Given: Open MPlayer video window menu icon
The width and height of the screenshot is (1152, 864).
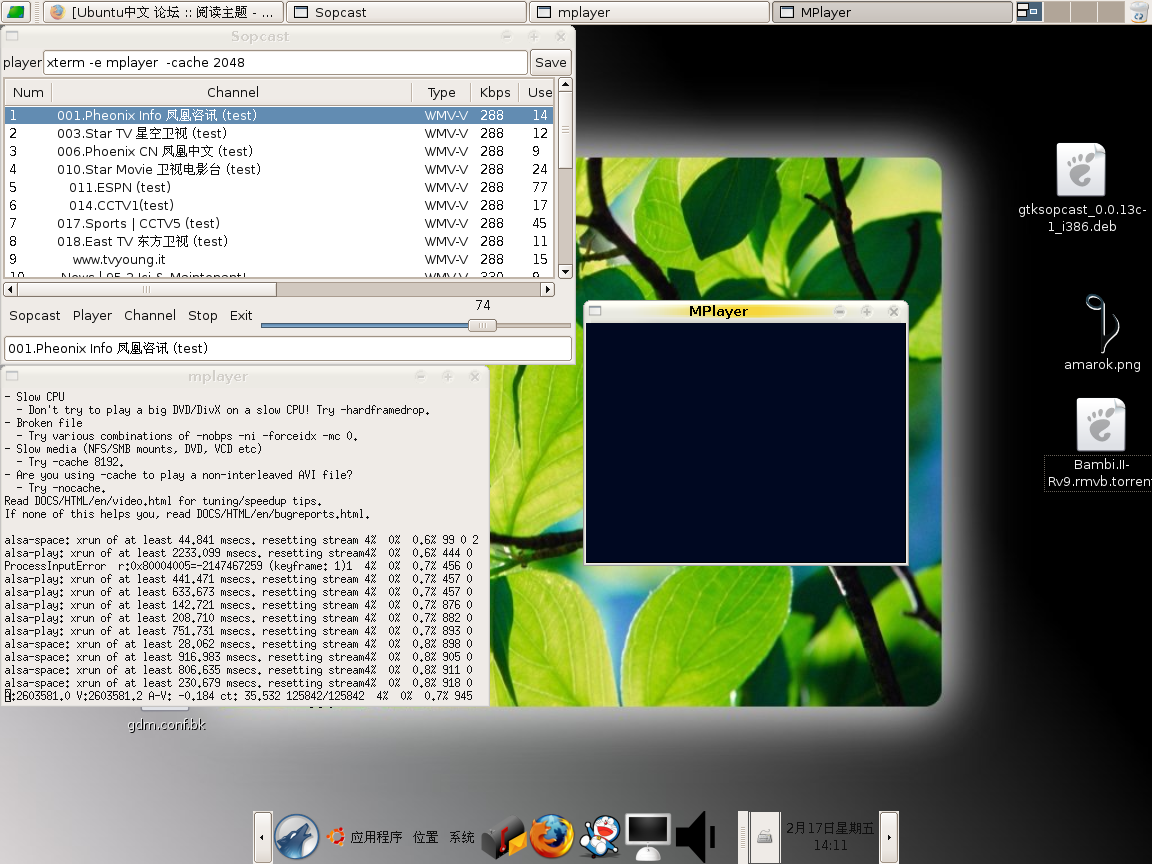Looking at the screenshot, I should click(595, 311).
